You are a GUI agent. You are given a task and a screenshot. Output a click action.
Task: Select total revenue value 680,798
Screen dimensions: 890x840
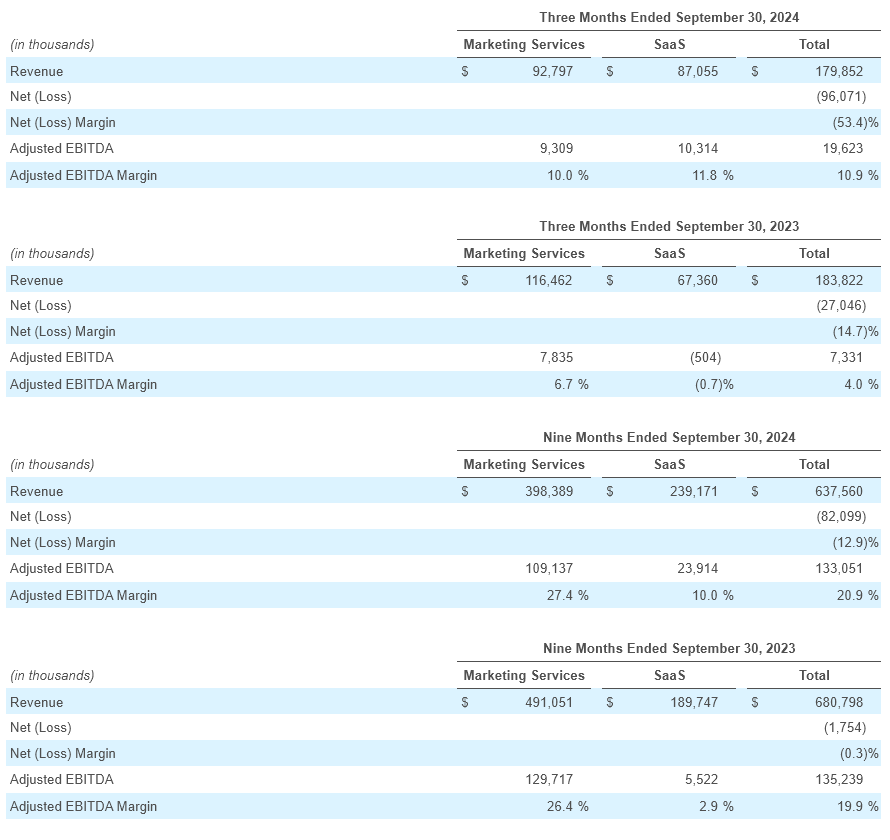(839, 703)
